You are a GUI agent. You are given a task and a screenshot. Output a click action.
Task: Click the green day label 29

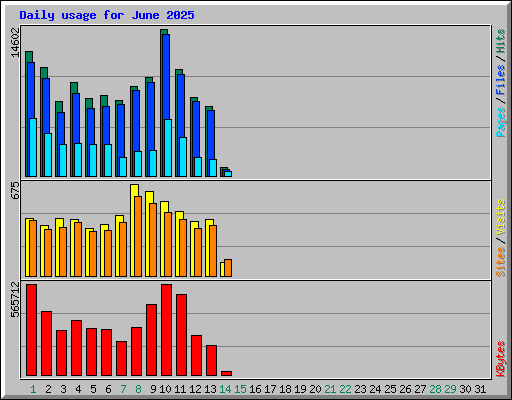(x=450, y=389)
